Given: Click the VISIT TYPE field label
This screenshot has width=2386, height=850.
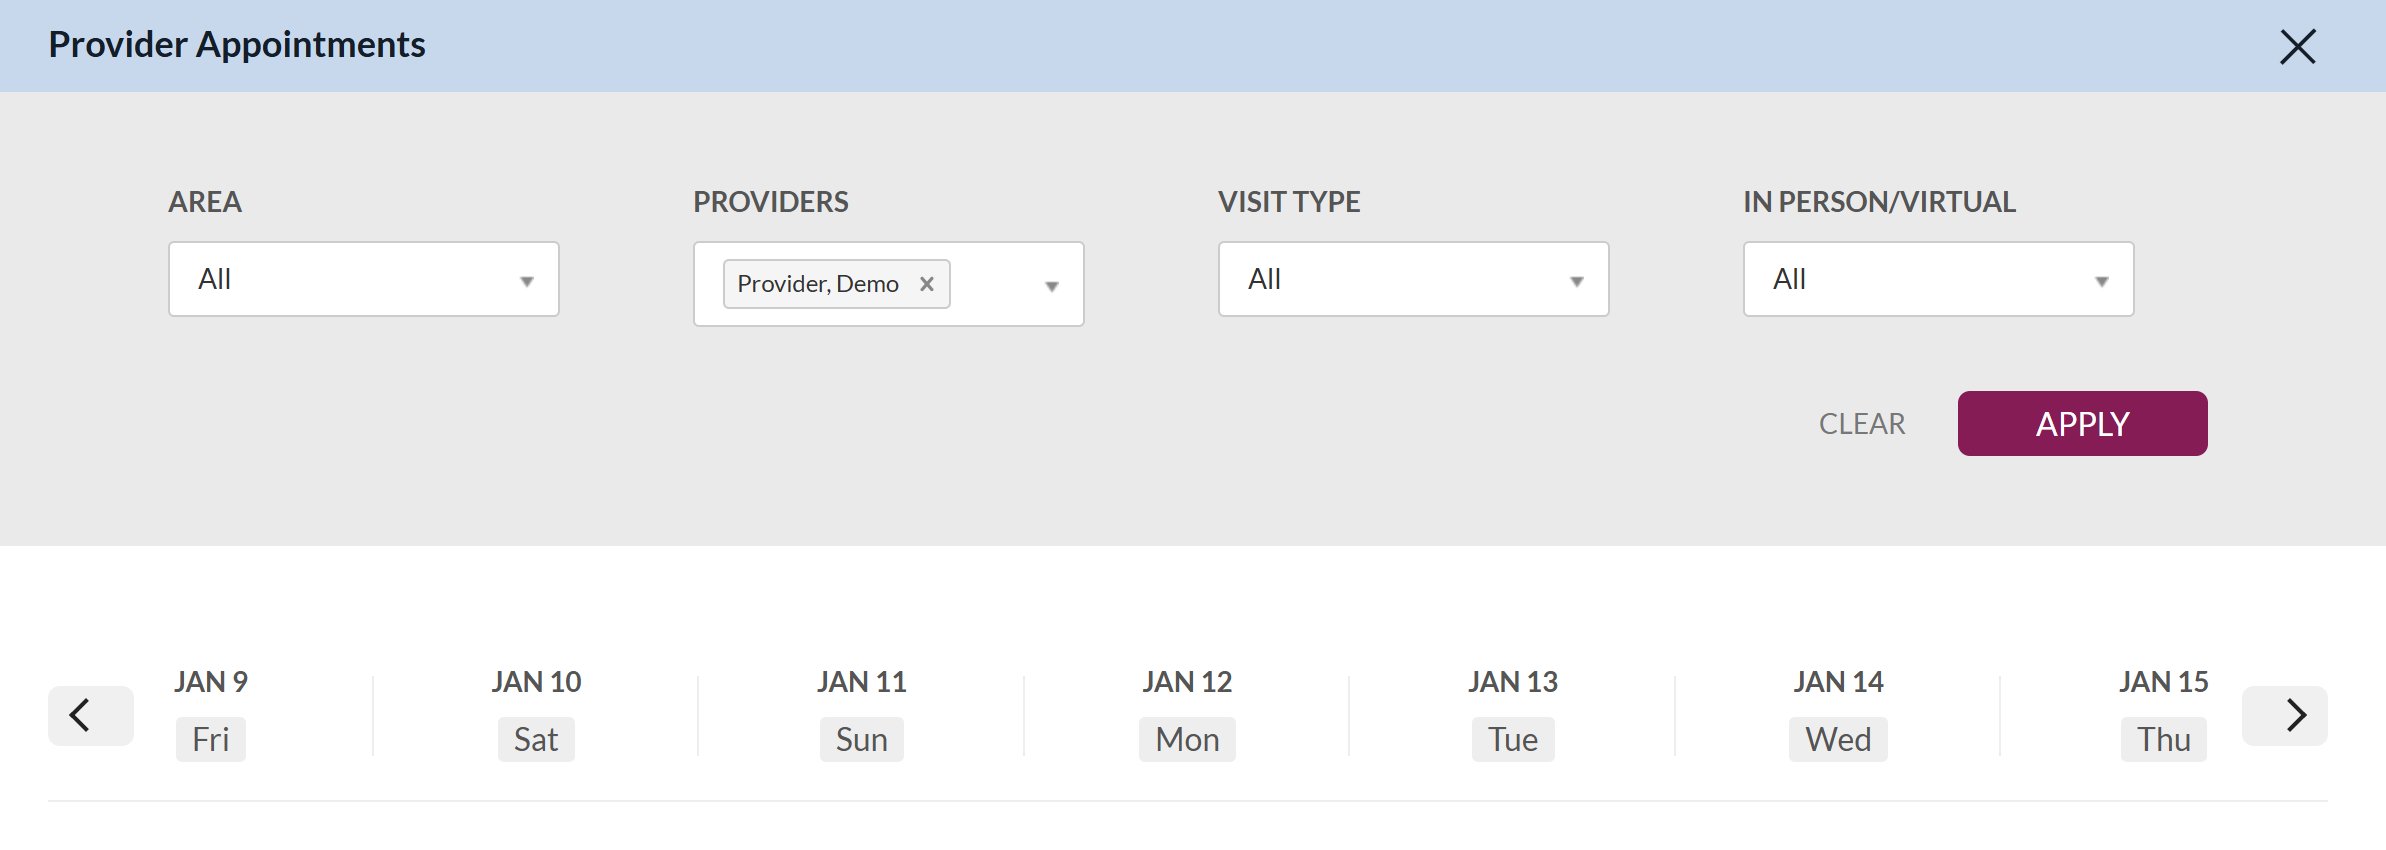Looking at the screenshot, I should [x=1289, y=202].
